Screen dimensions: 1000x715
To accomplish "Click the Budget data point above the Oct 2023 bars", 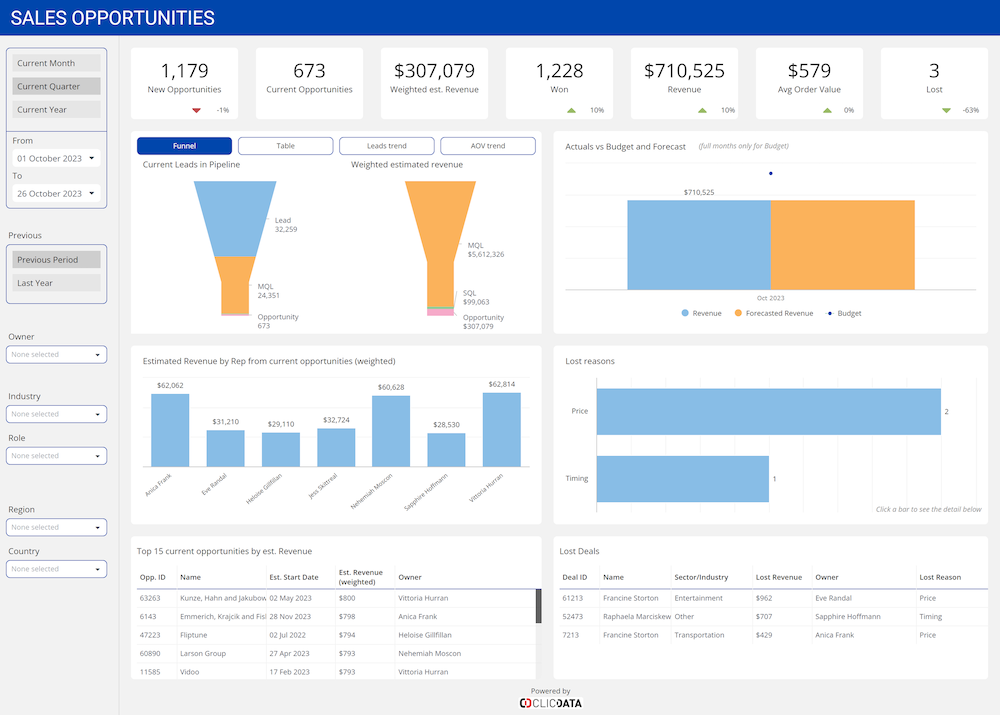I will [770, 173].
